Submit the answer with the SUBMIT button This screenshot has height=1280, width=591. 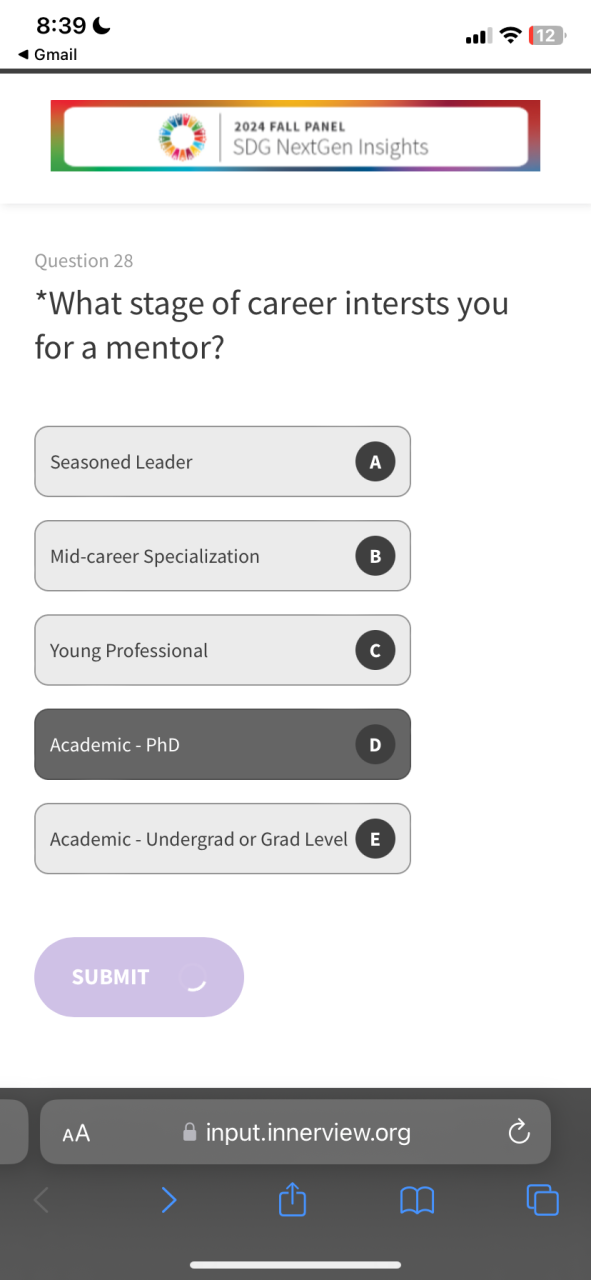tap(139, 977)
